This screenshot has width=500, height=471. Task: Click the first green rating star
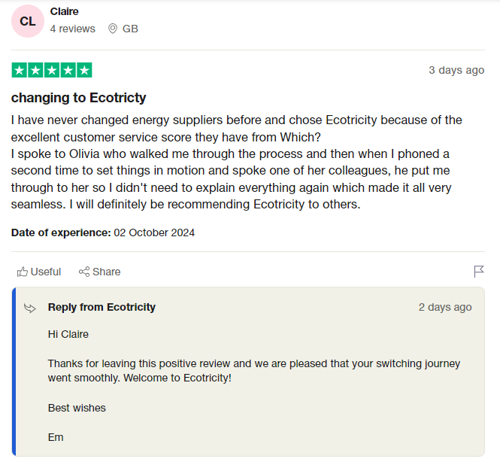(x=19, y=70)
